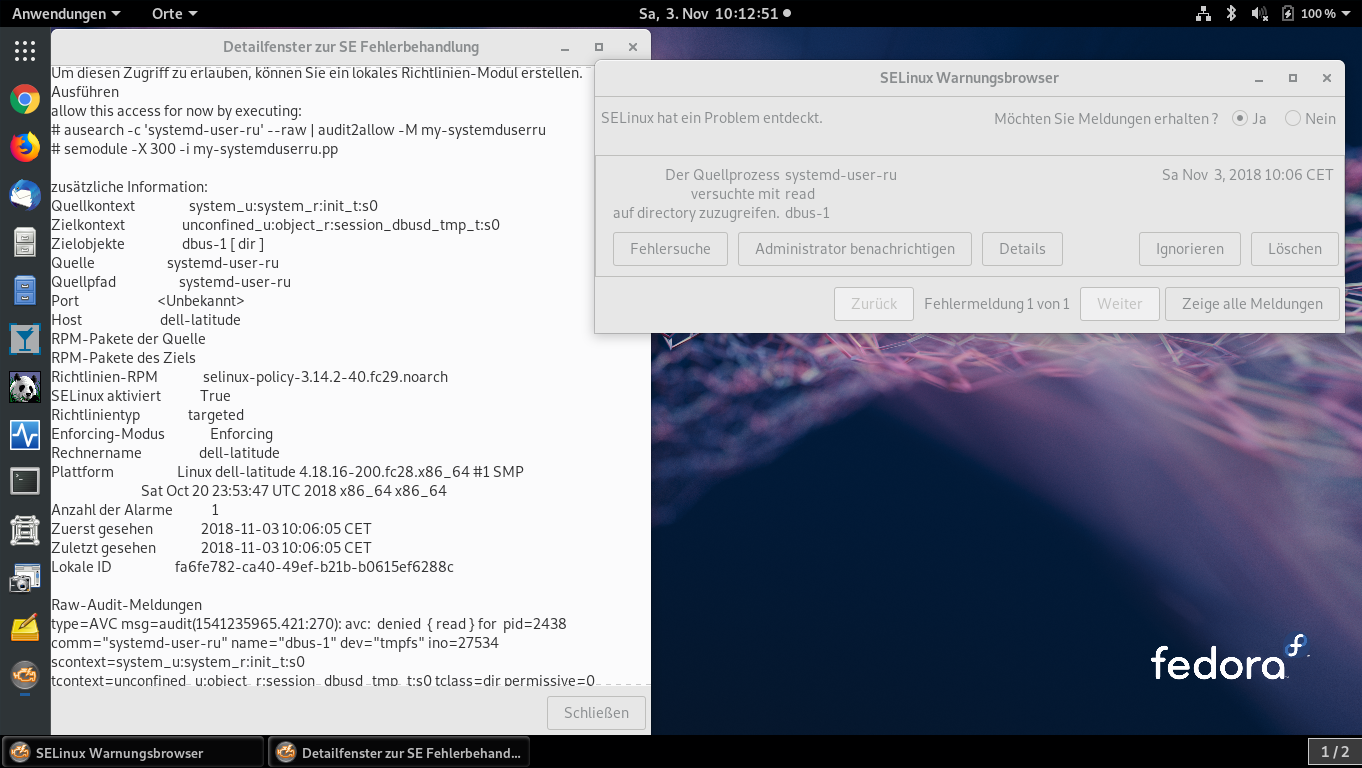Screen dimensions: 1362x768
Task: Click the Schließen button
Action: pyautogui.click(x=596, y=713)
